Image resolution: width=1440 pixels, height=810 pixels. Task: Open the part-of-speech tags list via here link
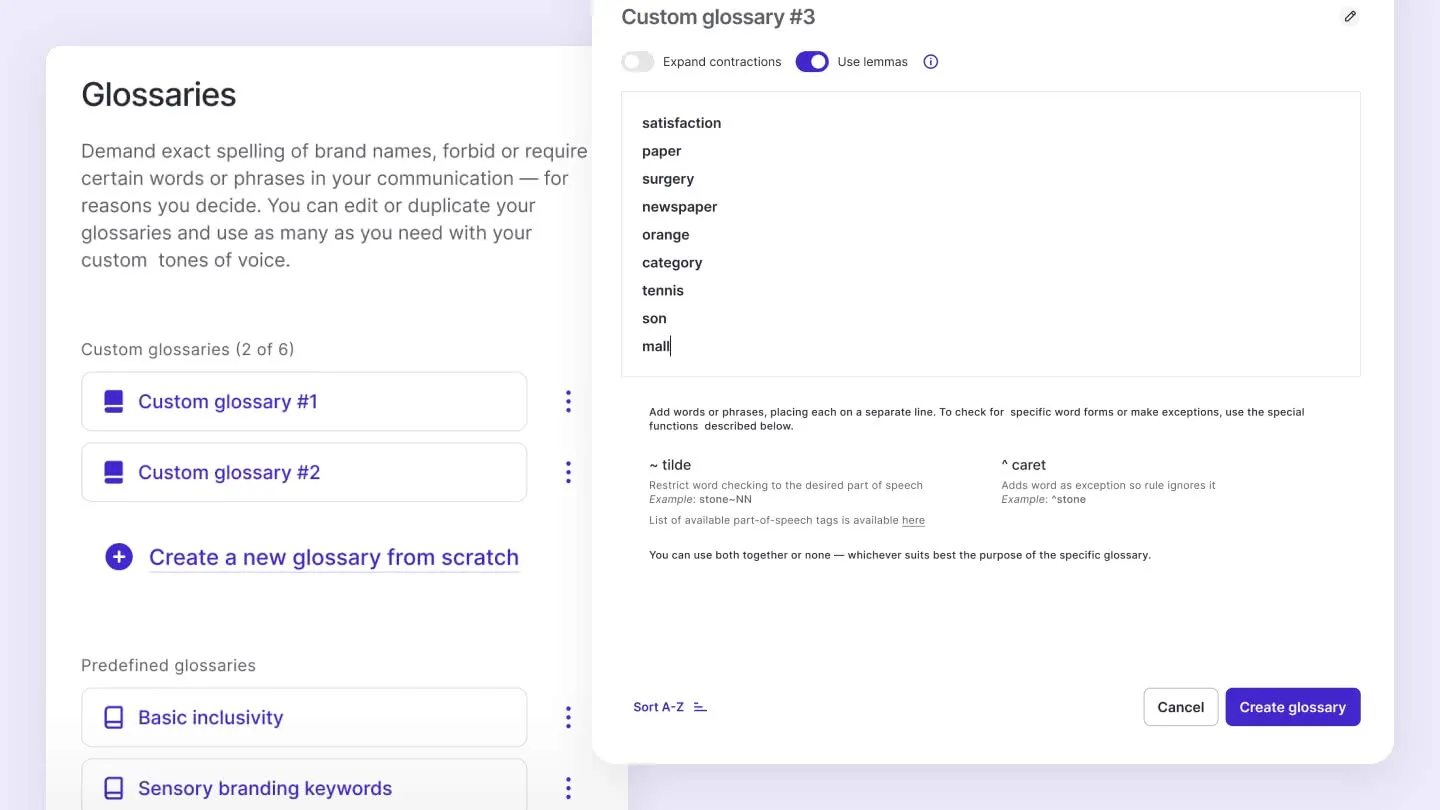pos(913,520)
